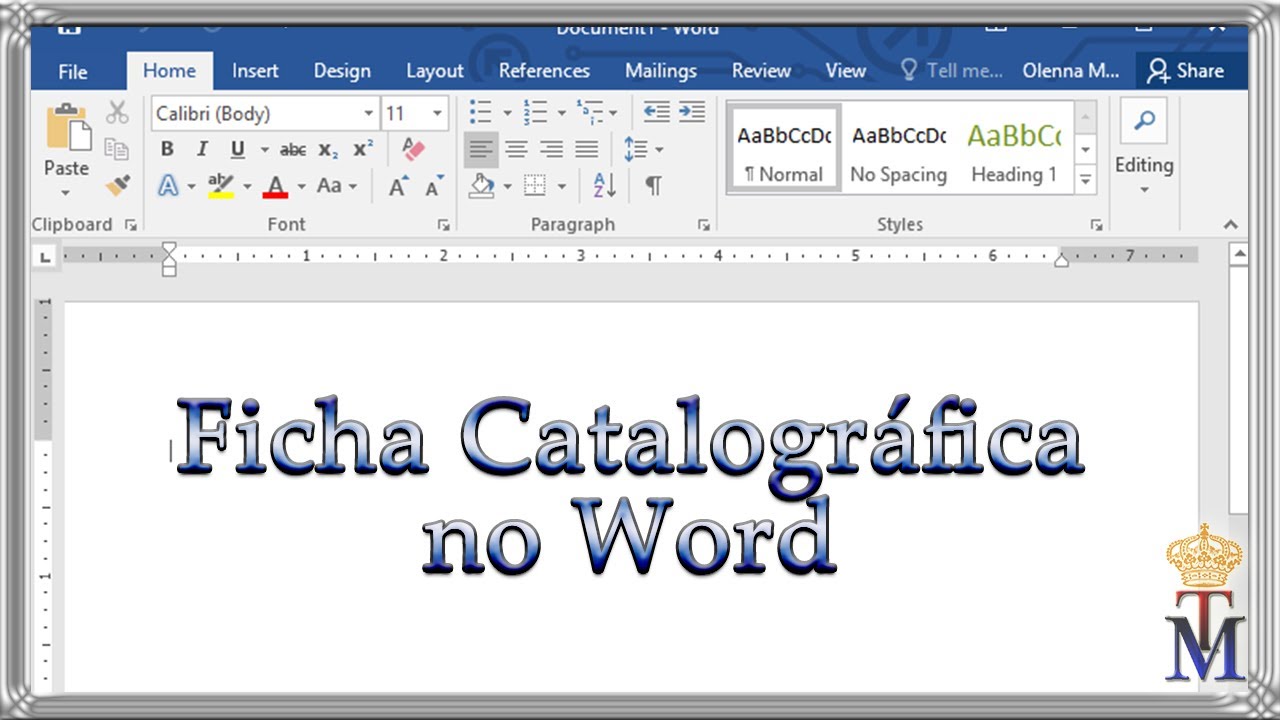Clear all formatting with eraser icon
The image size is (1280, 720).
coord(413,149)
